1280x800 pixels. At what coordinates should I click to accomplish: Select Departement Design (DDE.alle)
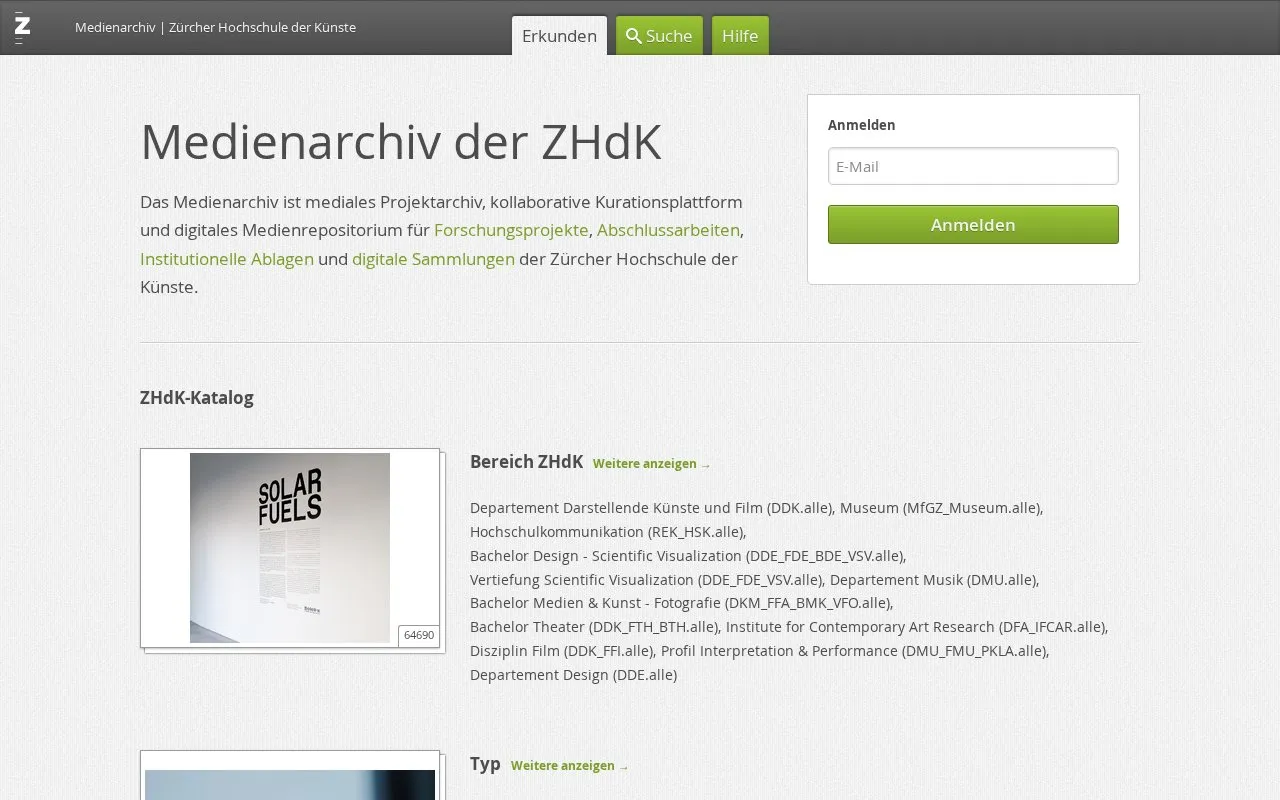click(573, 675)
